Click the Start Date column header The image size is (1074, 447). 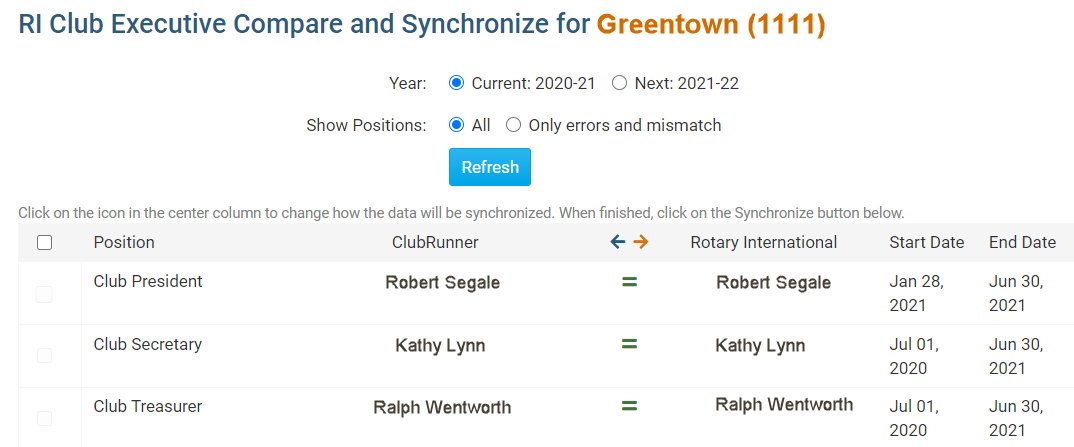click(927, 242)
